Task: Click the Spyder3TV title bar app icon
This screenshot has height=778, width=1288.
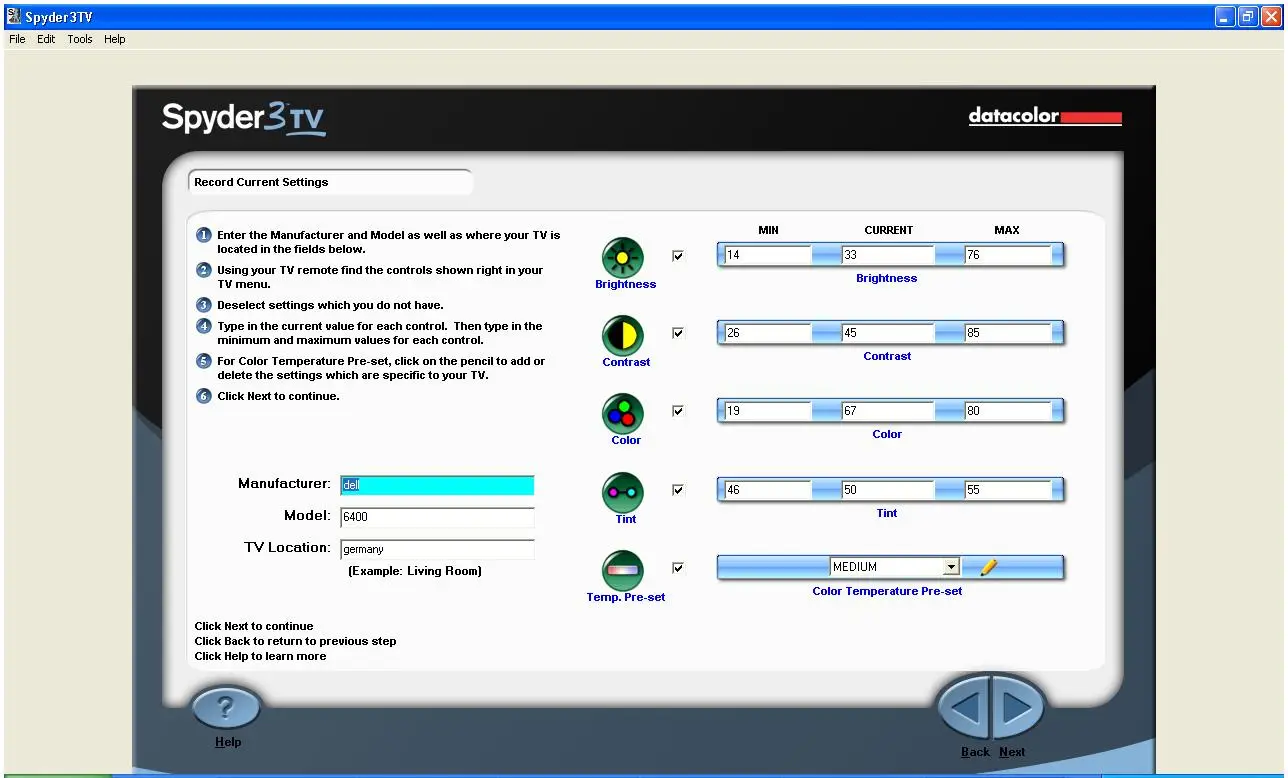Action: click(14, 16)
